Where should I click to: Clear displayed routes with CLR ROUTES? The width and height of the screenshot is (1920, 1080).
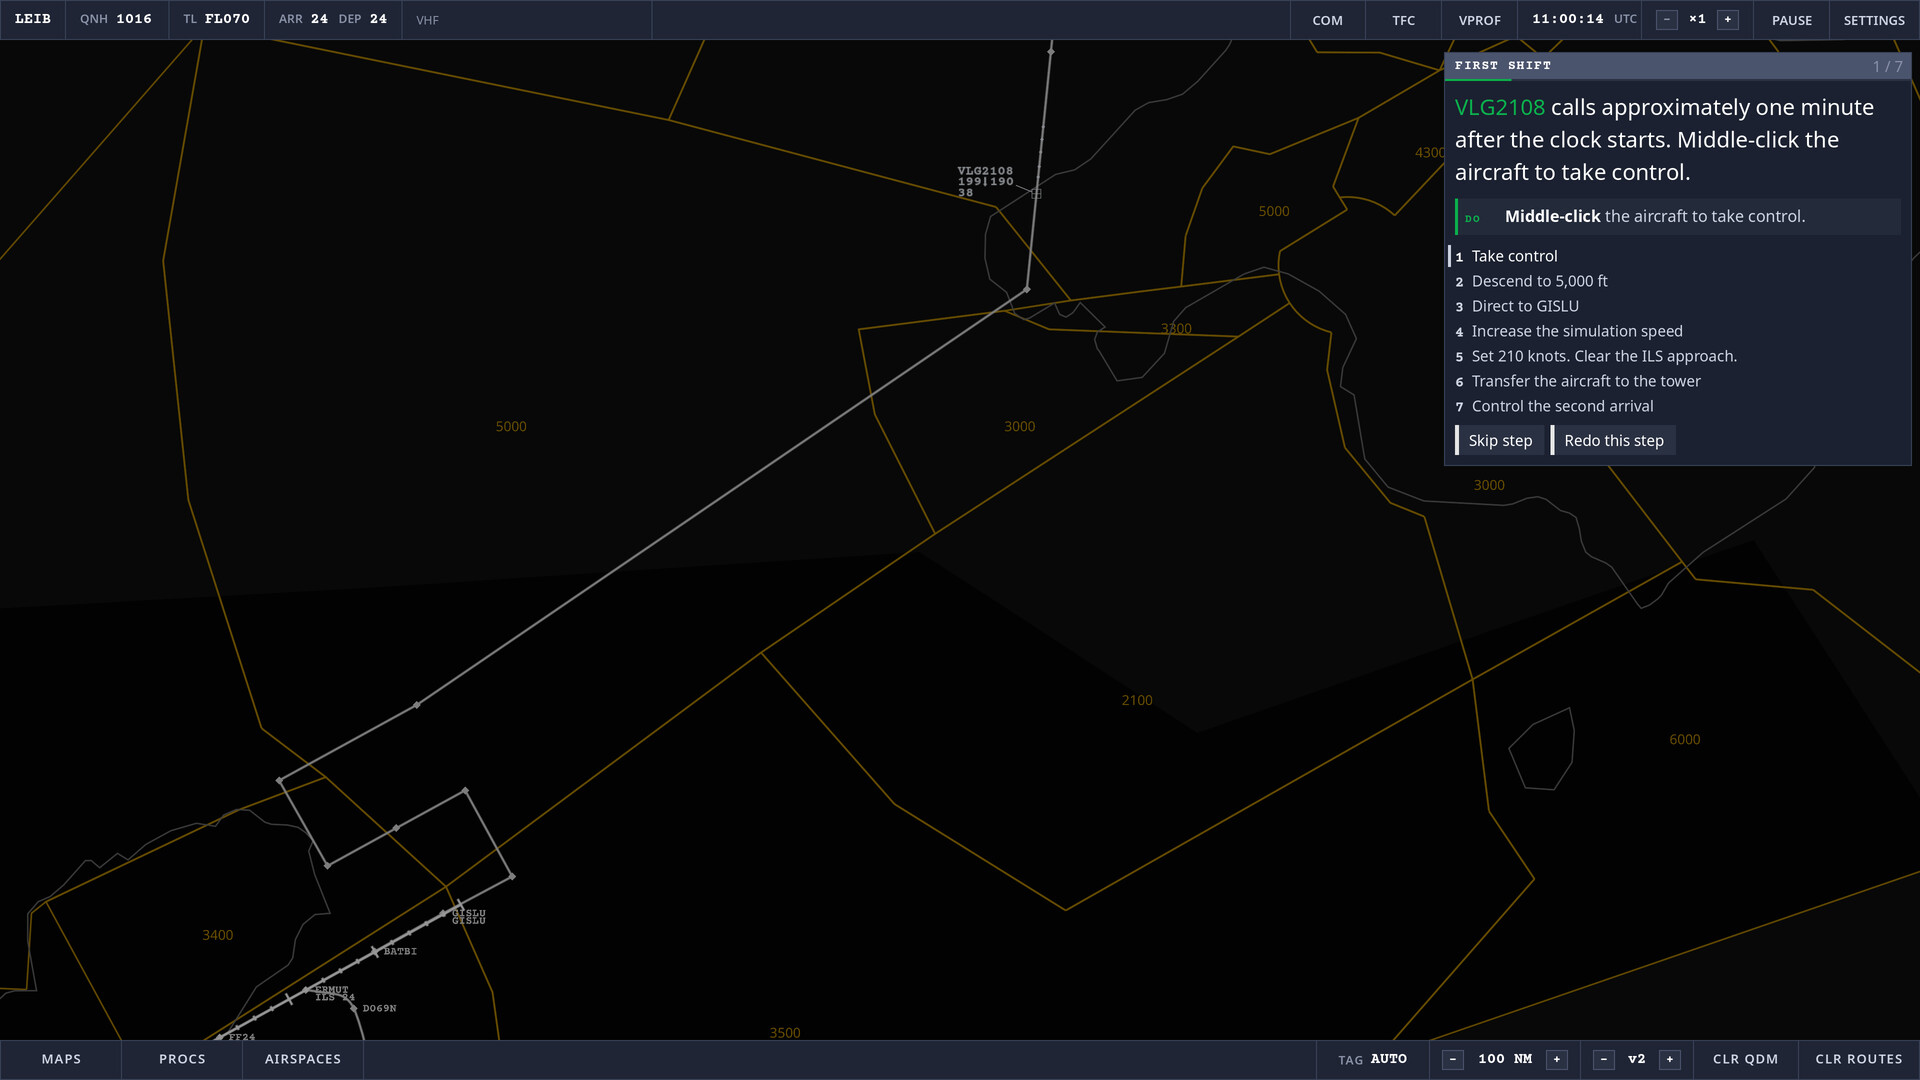1858,1059
